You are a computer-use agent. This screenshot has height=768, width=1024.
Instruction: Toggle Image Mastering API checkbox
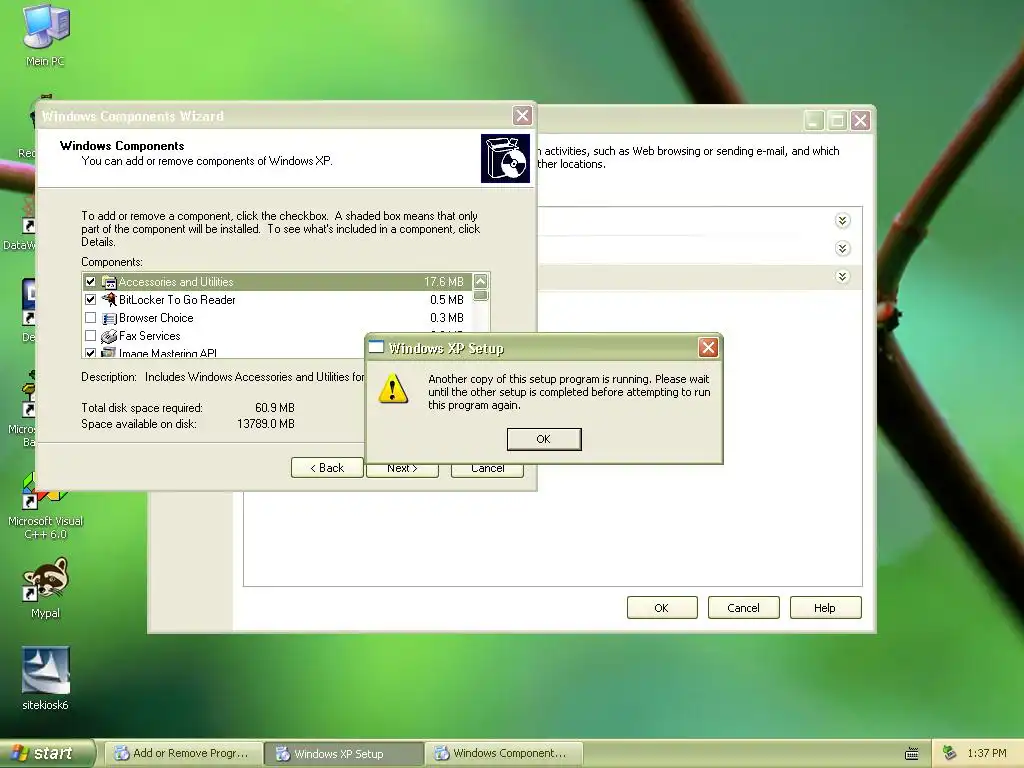(90, 353)
